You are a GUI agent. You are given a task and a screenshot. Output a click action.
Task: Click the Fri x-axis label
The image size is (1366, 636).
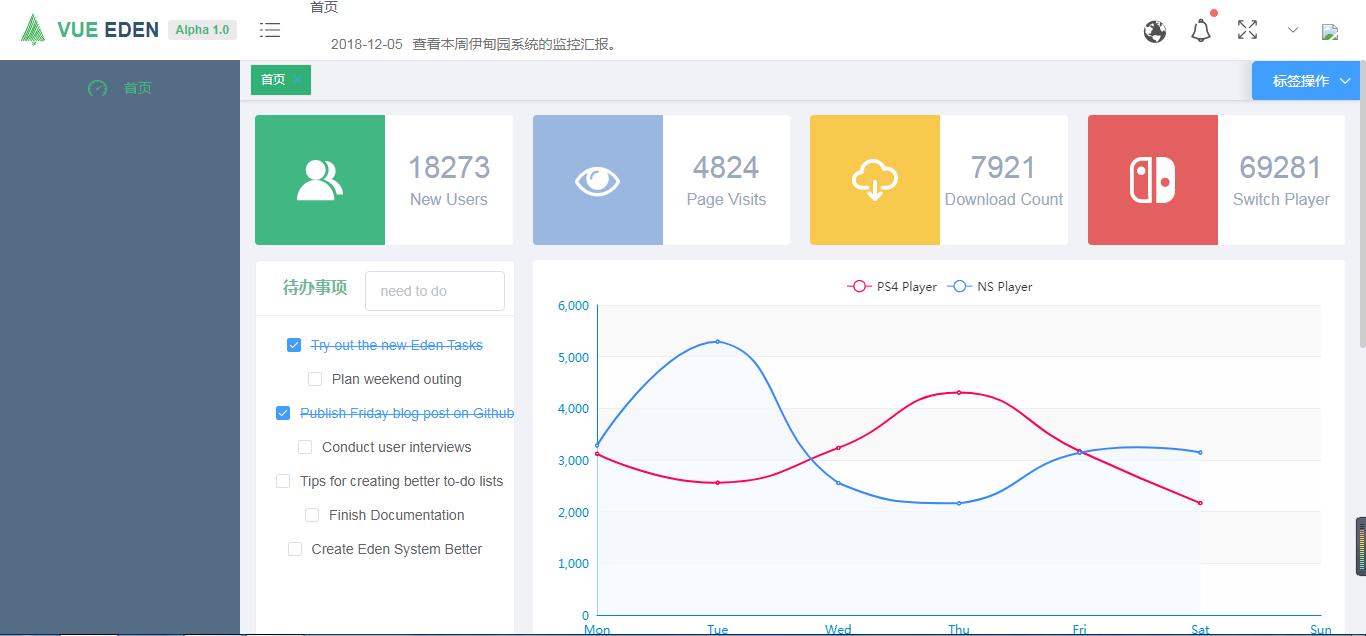pyautogui.click(x=1080, y=629)
